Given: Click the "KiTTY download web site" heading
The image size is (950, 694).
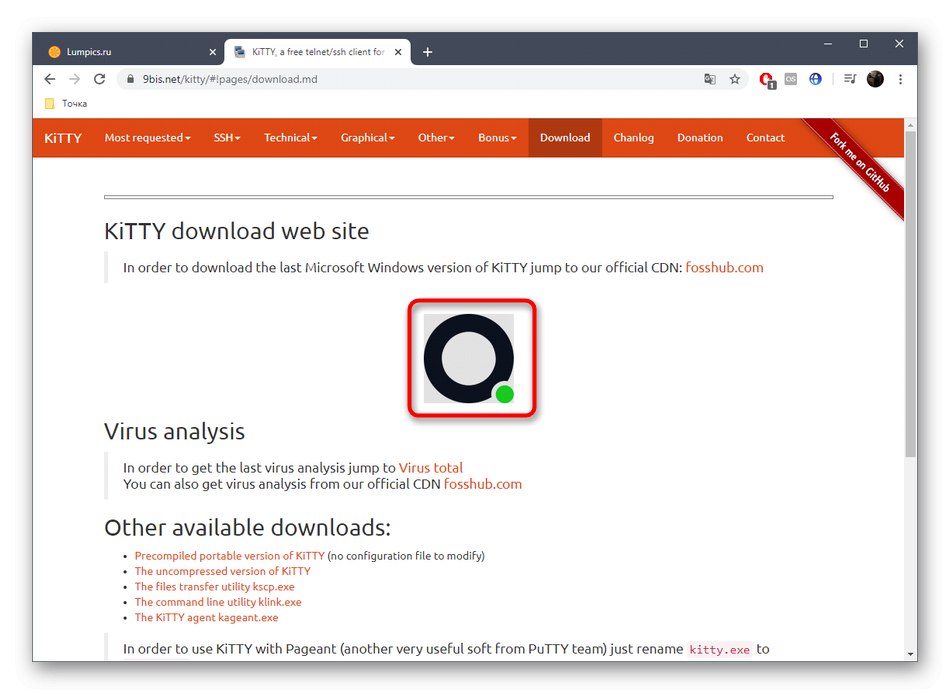Looking at the screenshot, I should point(236,232).
